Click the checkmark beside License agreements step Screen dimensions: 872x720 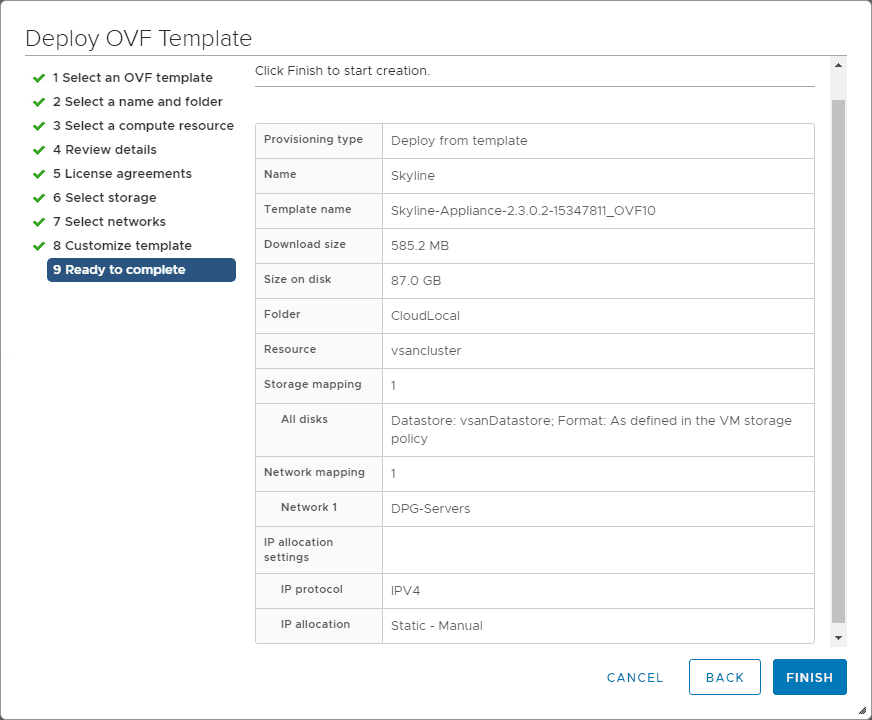[x=39, y=174]
